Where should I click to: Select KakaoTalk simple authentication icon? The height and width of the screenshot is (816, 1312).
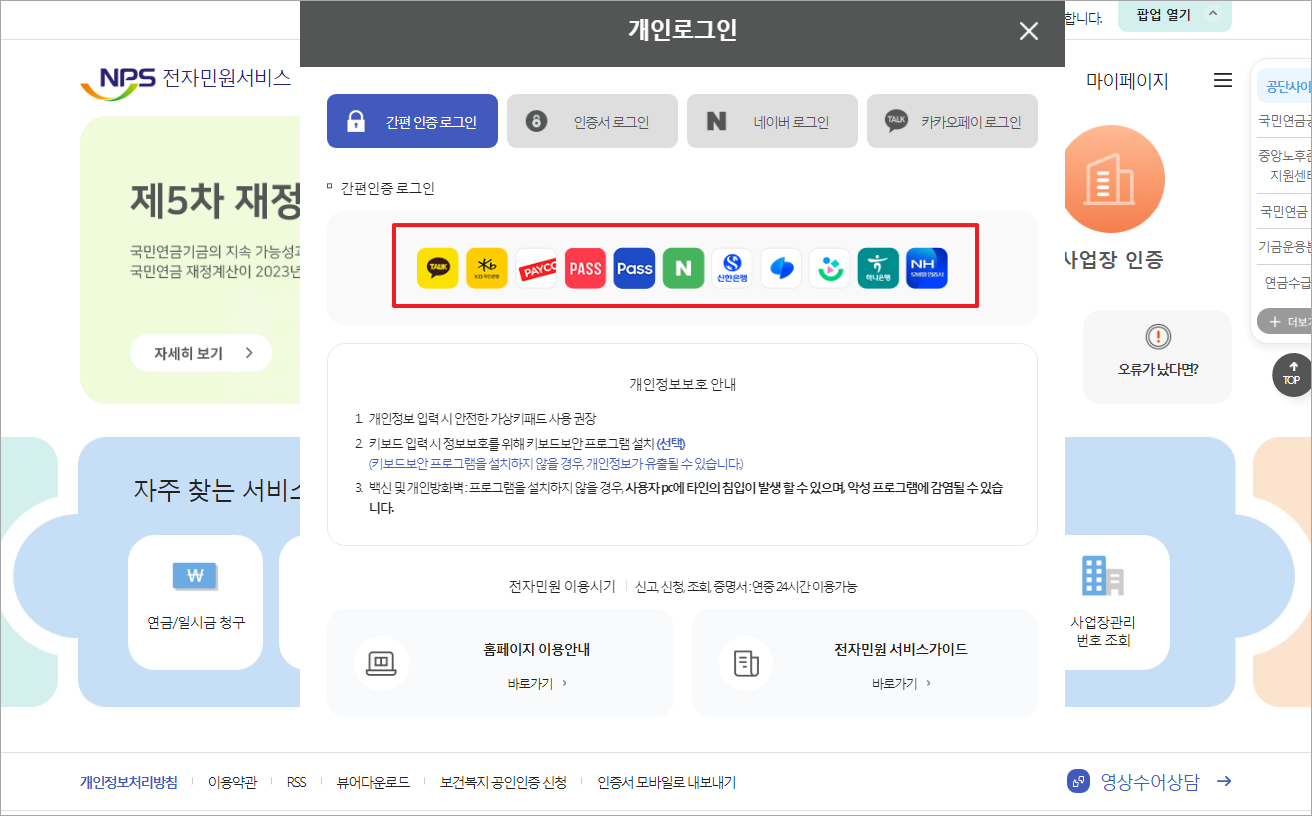pos(437,268)
